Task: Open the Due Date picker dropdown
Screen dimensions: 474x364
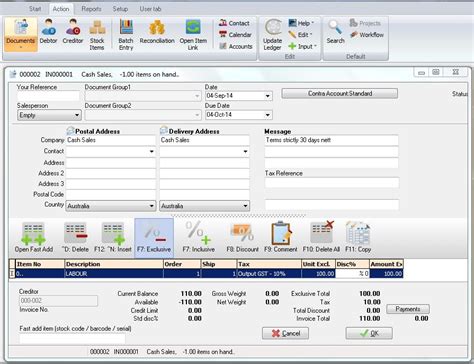Action: pos(268,115)
